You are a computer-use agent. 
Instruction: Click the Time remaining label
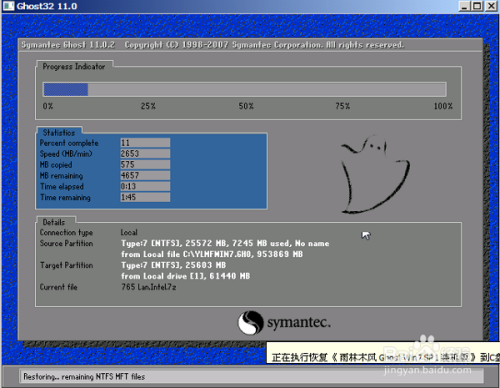click(65, 197)
